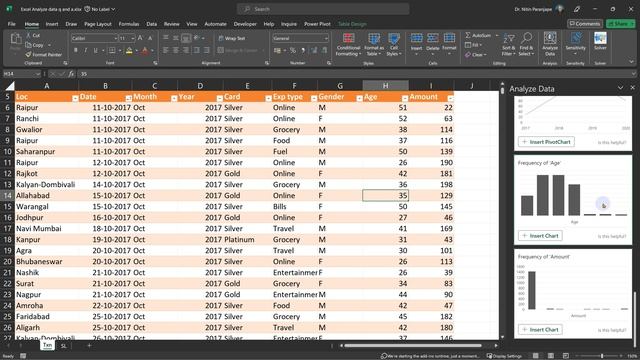The image size is (640, 360).
Task: Toggle Wrap Text
Action: [x=232, y=38]
